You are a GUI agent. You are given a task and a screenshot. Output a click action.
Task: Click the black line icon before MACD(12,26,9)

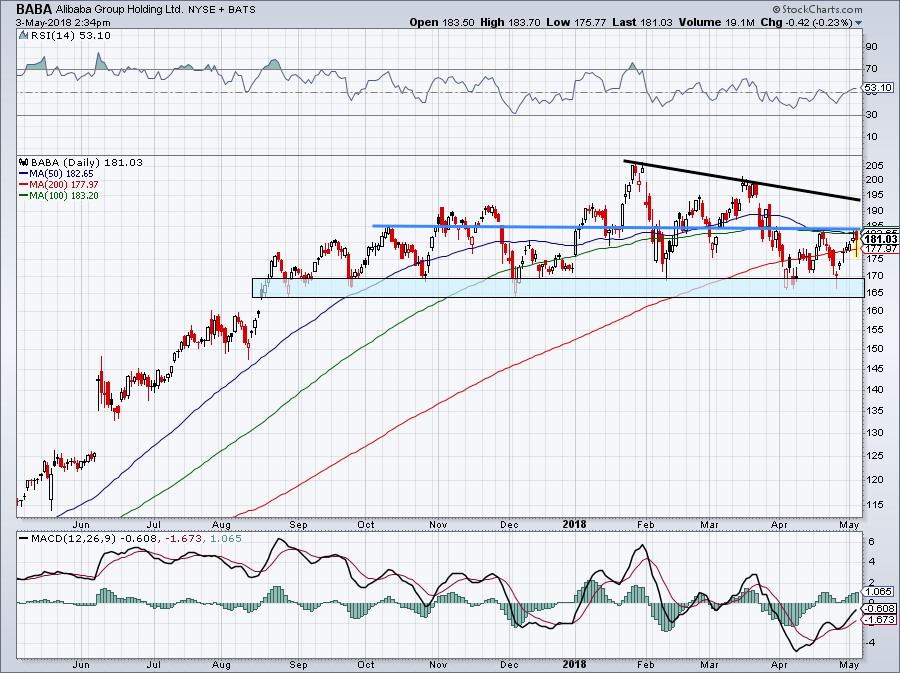point(23,538)
